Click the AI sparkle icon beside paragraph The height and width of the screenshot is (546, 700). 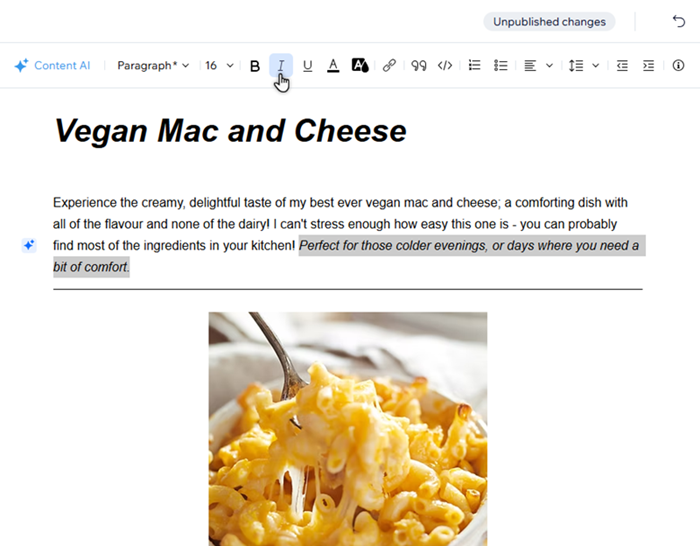click(29, 245)
